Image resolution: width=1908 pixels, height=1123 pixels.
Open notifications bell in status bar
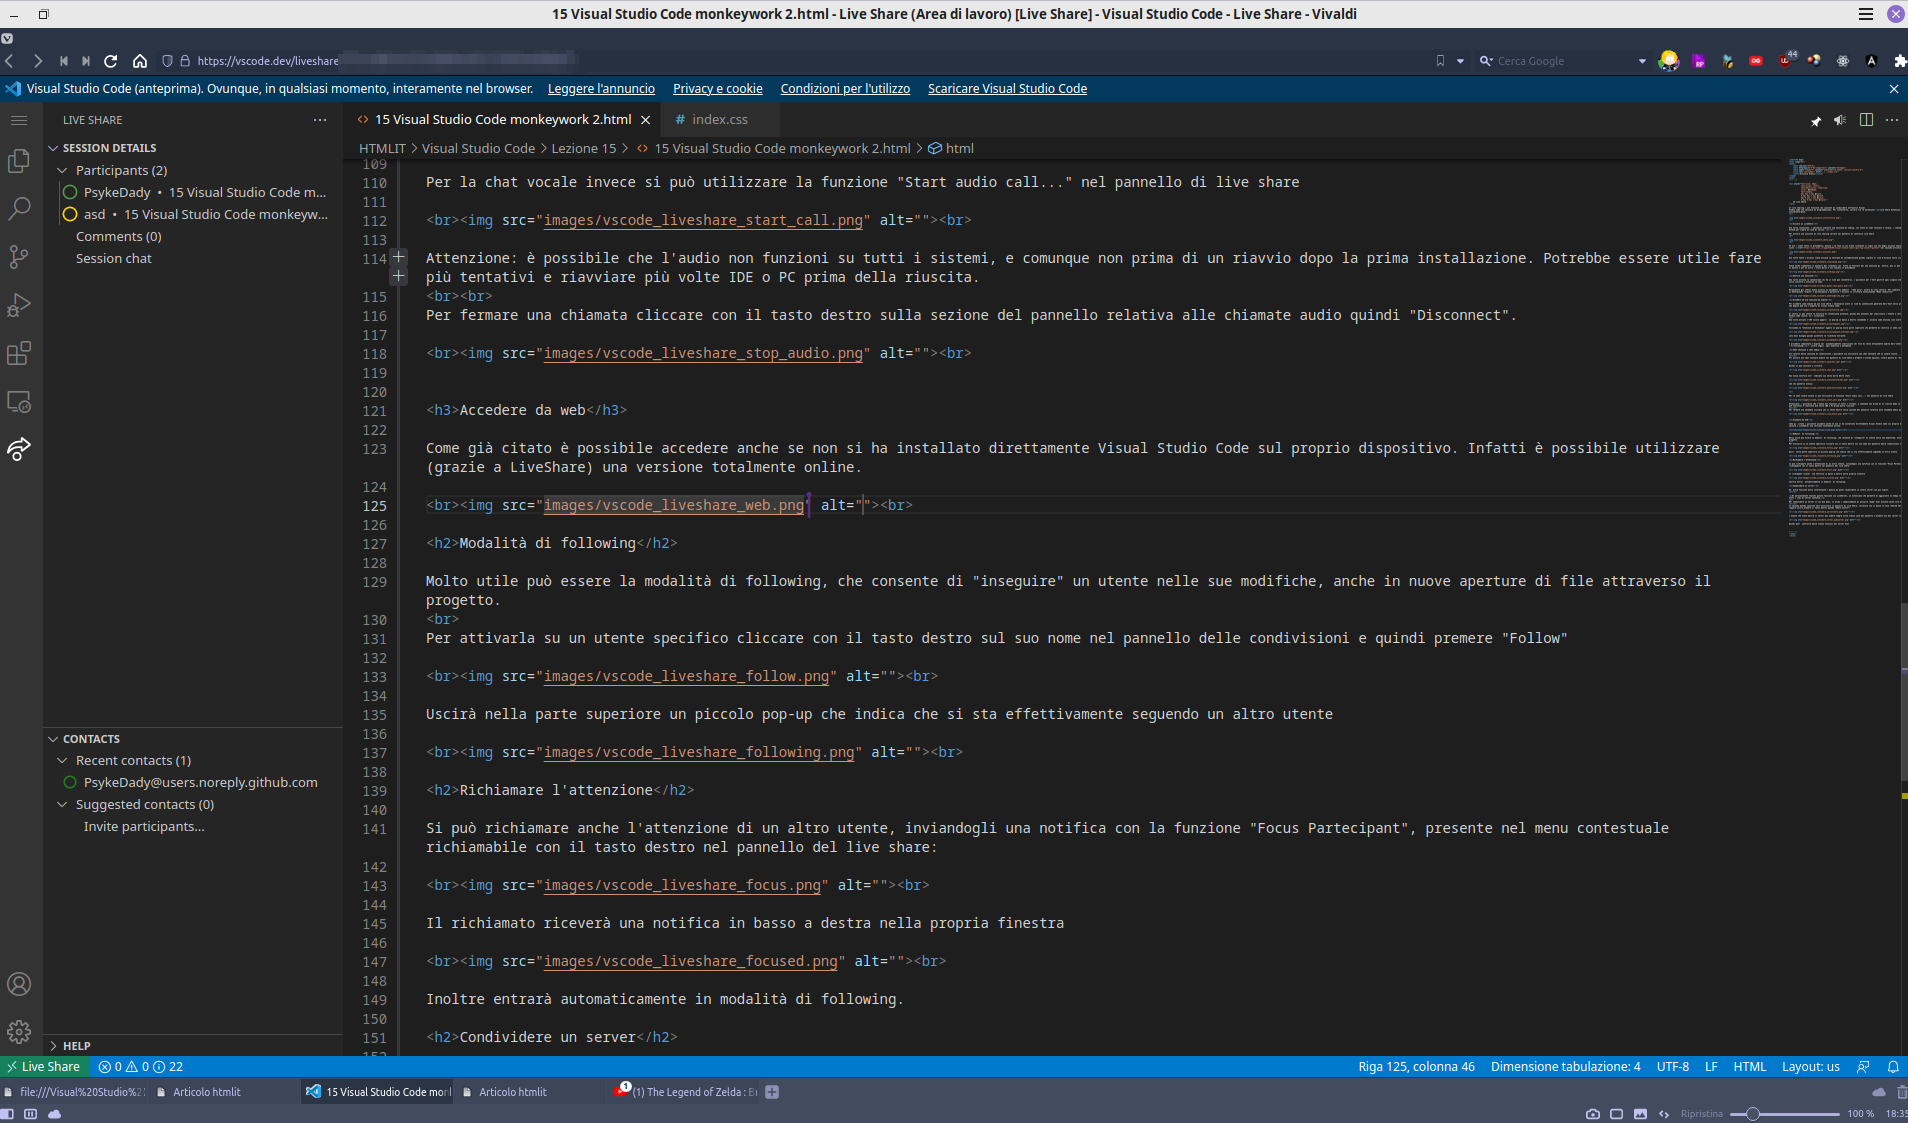pyautogui.click(x=1893, y=1067)
